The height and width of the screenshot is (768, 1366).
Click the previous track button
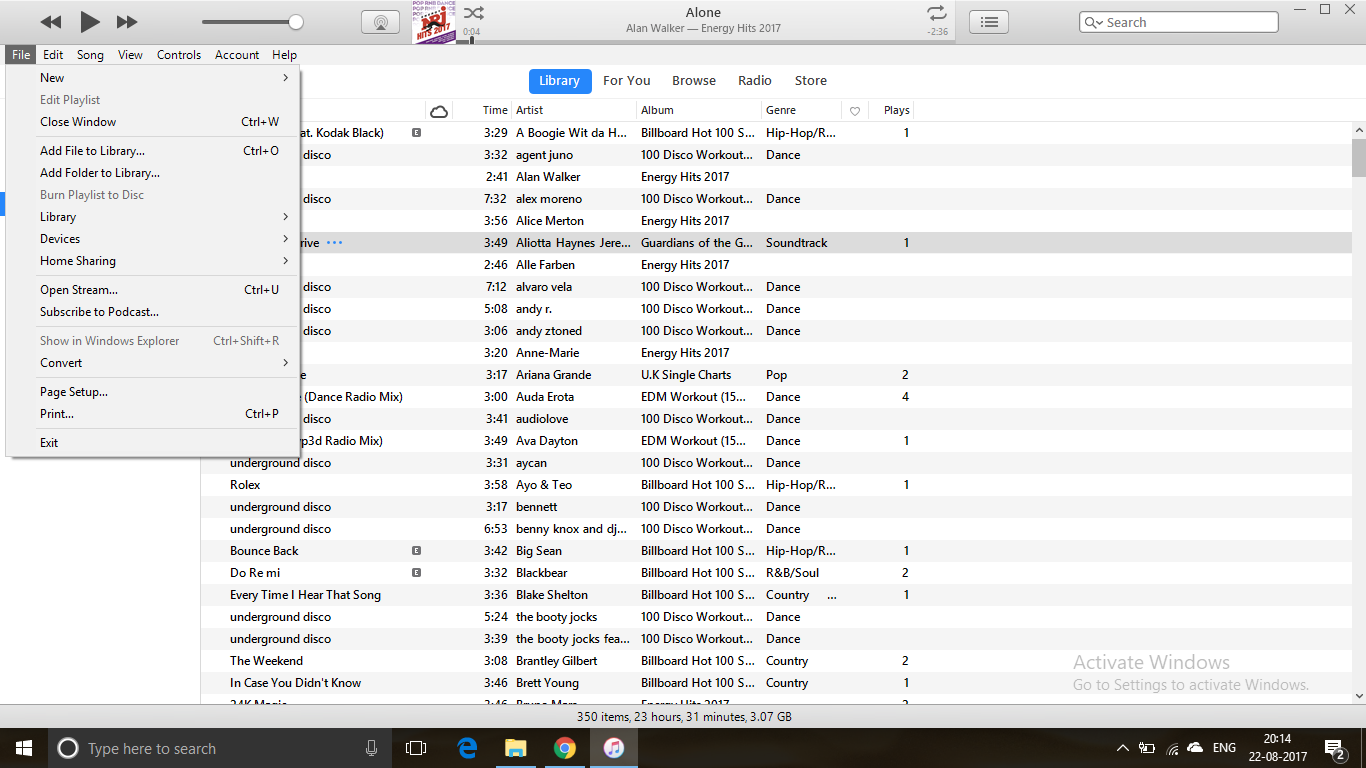coord(51,22)
